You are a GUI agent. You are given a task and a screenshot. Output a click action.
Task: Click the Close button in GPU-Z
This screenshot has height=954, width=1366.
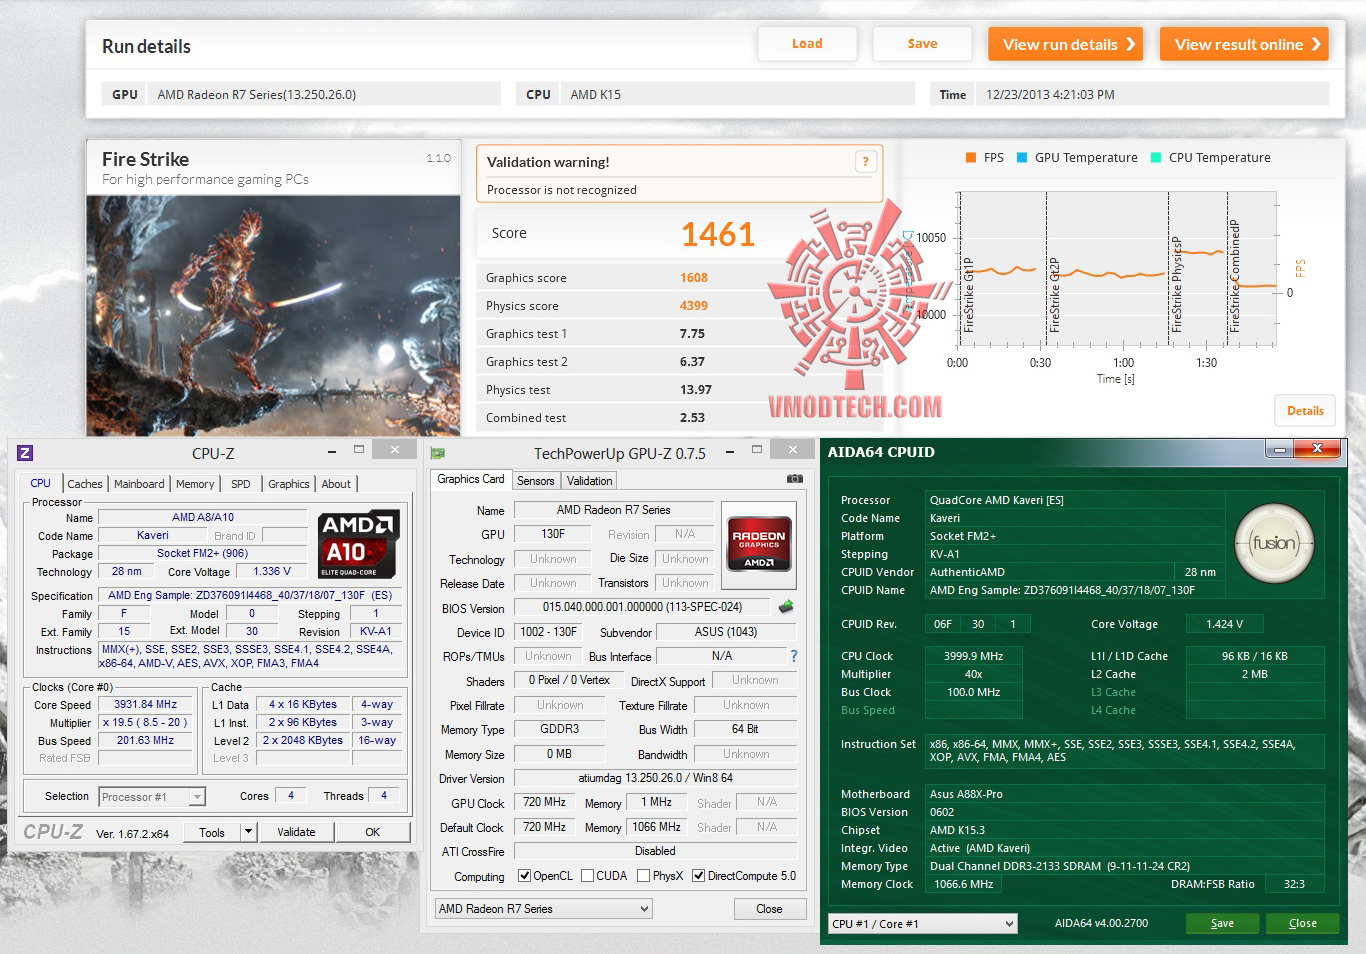click(769, 909)
